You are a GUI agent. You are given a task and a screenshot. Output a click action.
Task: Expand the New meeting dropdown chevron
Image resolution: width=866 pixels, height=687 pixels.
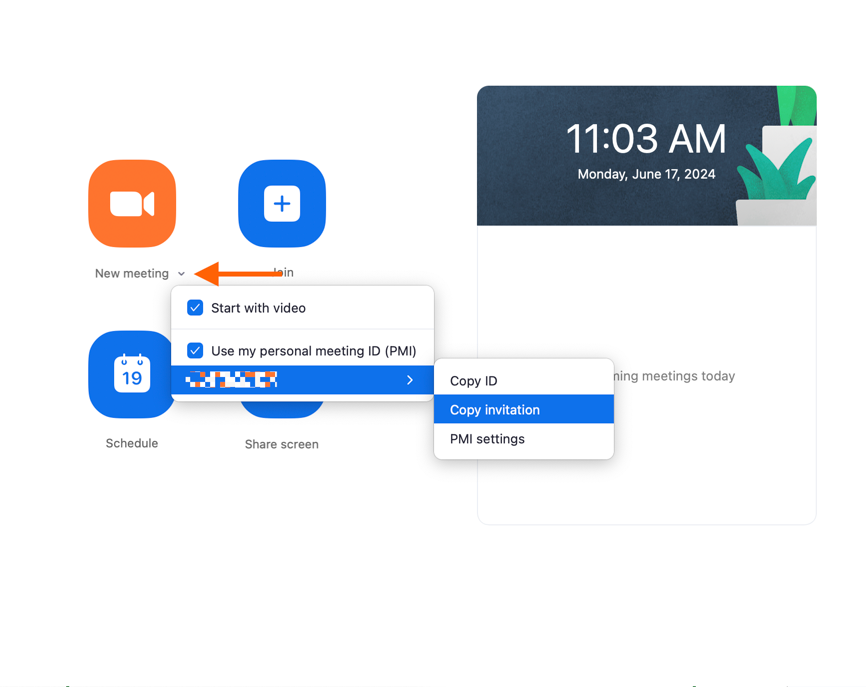tap(181, 274)
